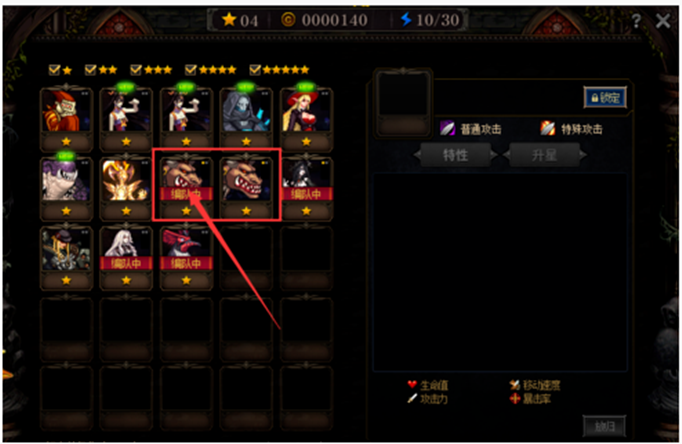Screen dimensions: 682x444
Task: Click the blue 锁定 lock button
Action: pyautogui.click(x=605, y=97)
